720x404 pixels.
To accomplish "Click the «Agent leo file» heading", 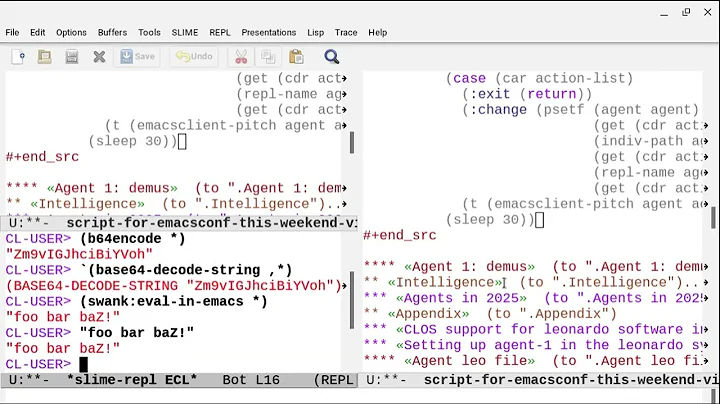I will point(469,361).
